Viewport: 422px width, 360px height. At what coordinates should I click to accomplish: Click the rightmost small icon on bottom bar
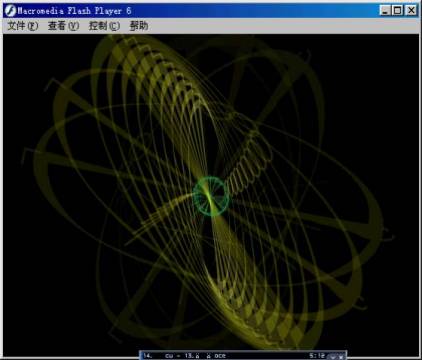coord(341,356)
